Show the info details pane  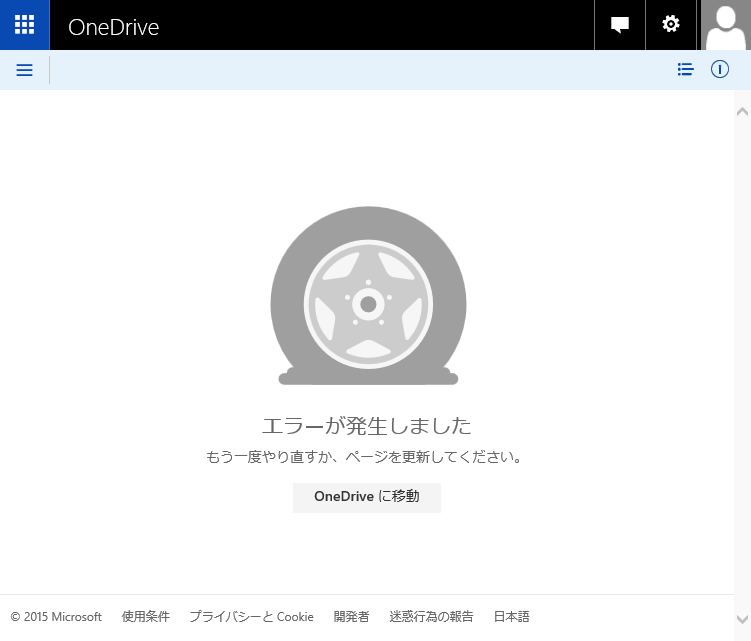(x=719, y=70)
